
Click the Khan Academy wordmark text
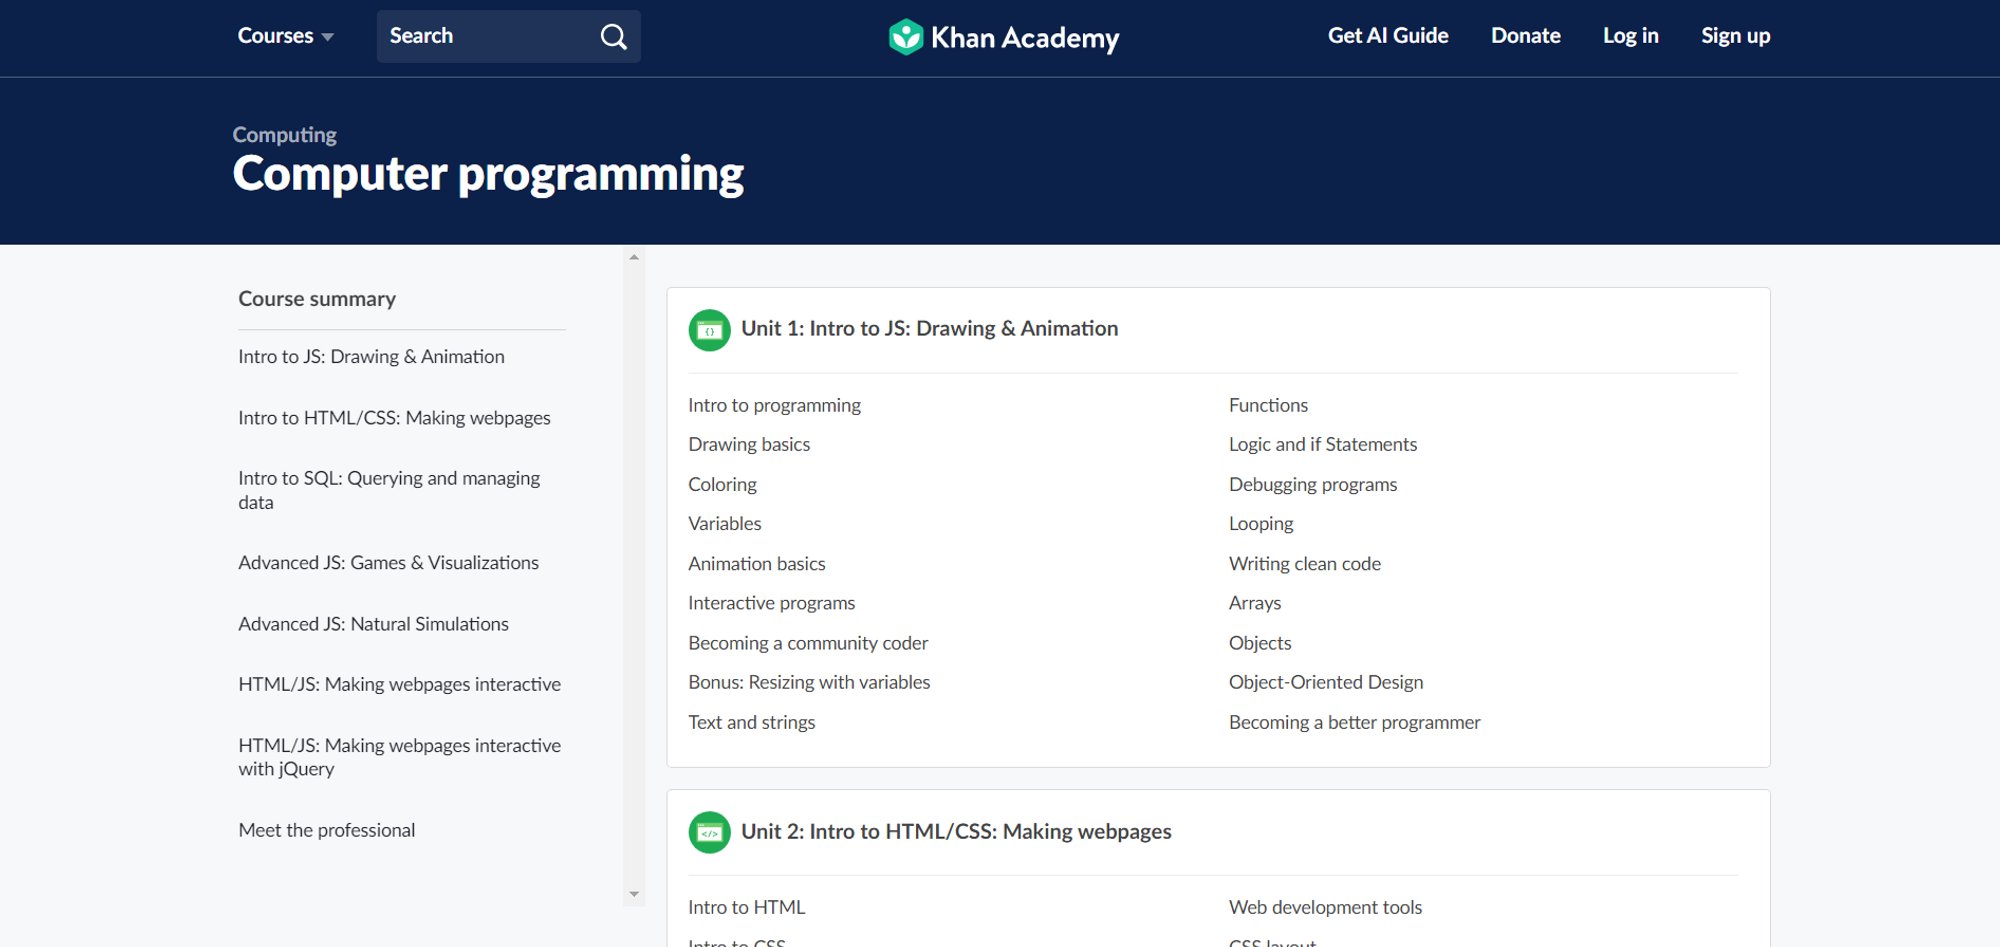(x=1025, y=38)
